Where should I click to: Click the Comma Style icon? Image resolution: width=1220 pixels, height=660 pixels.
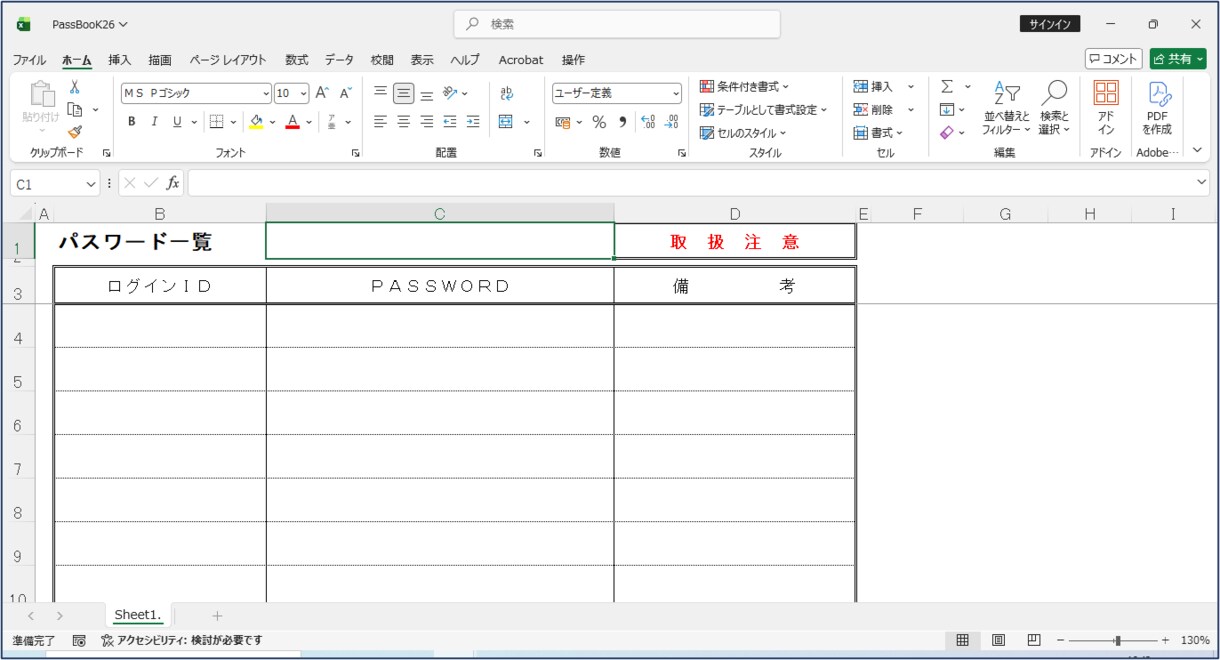[x=622, y=122]
